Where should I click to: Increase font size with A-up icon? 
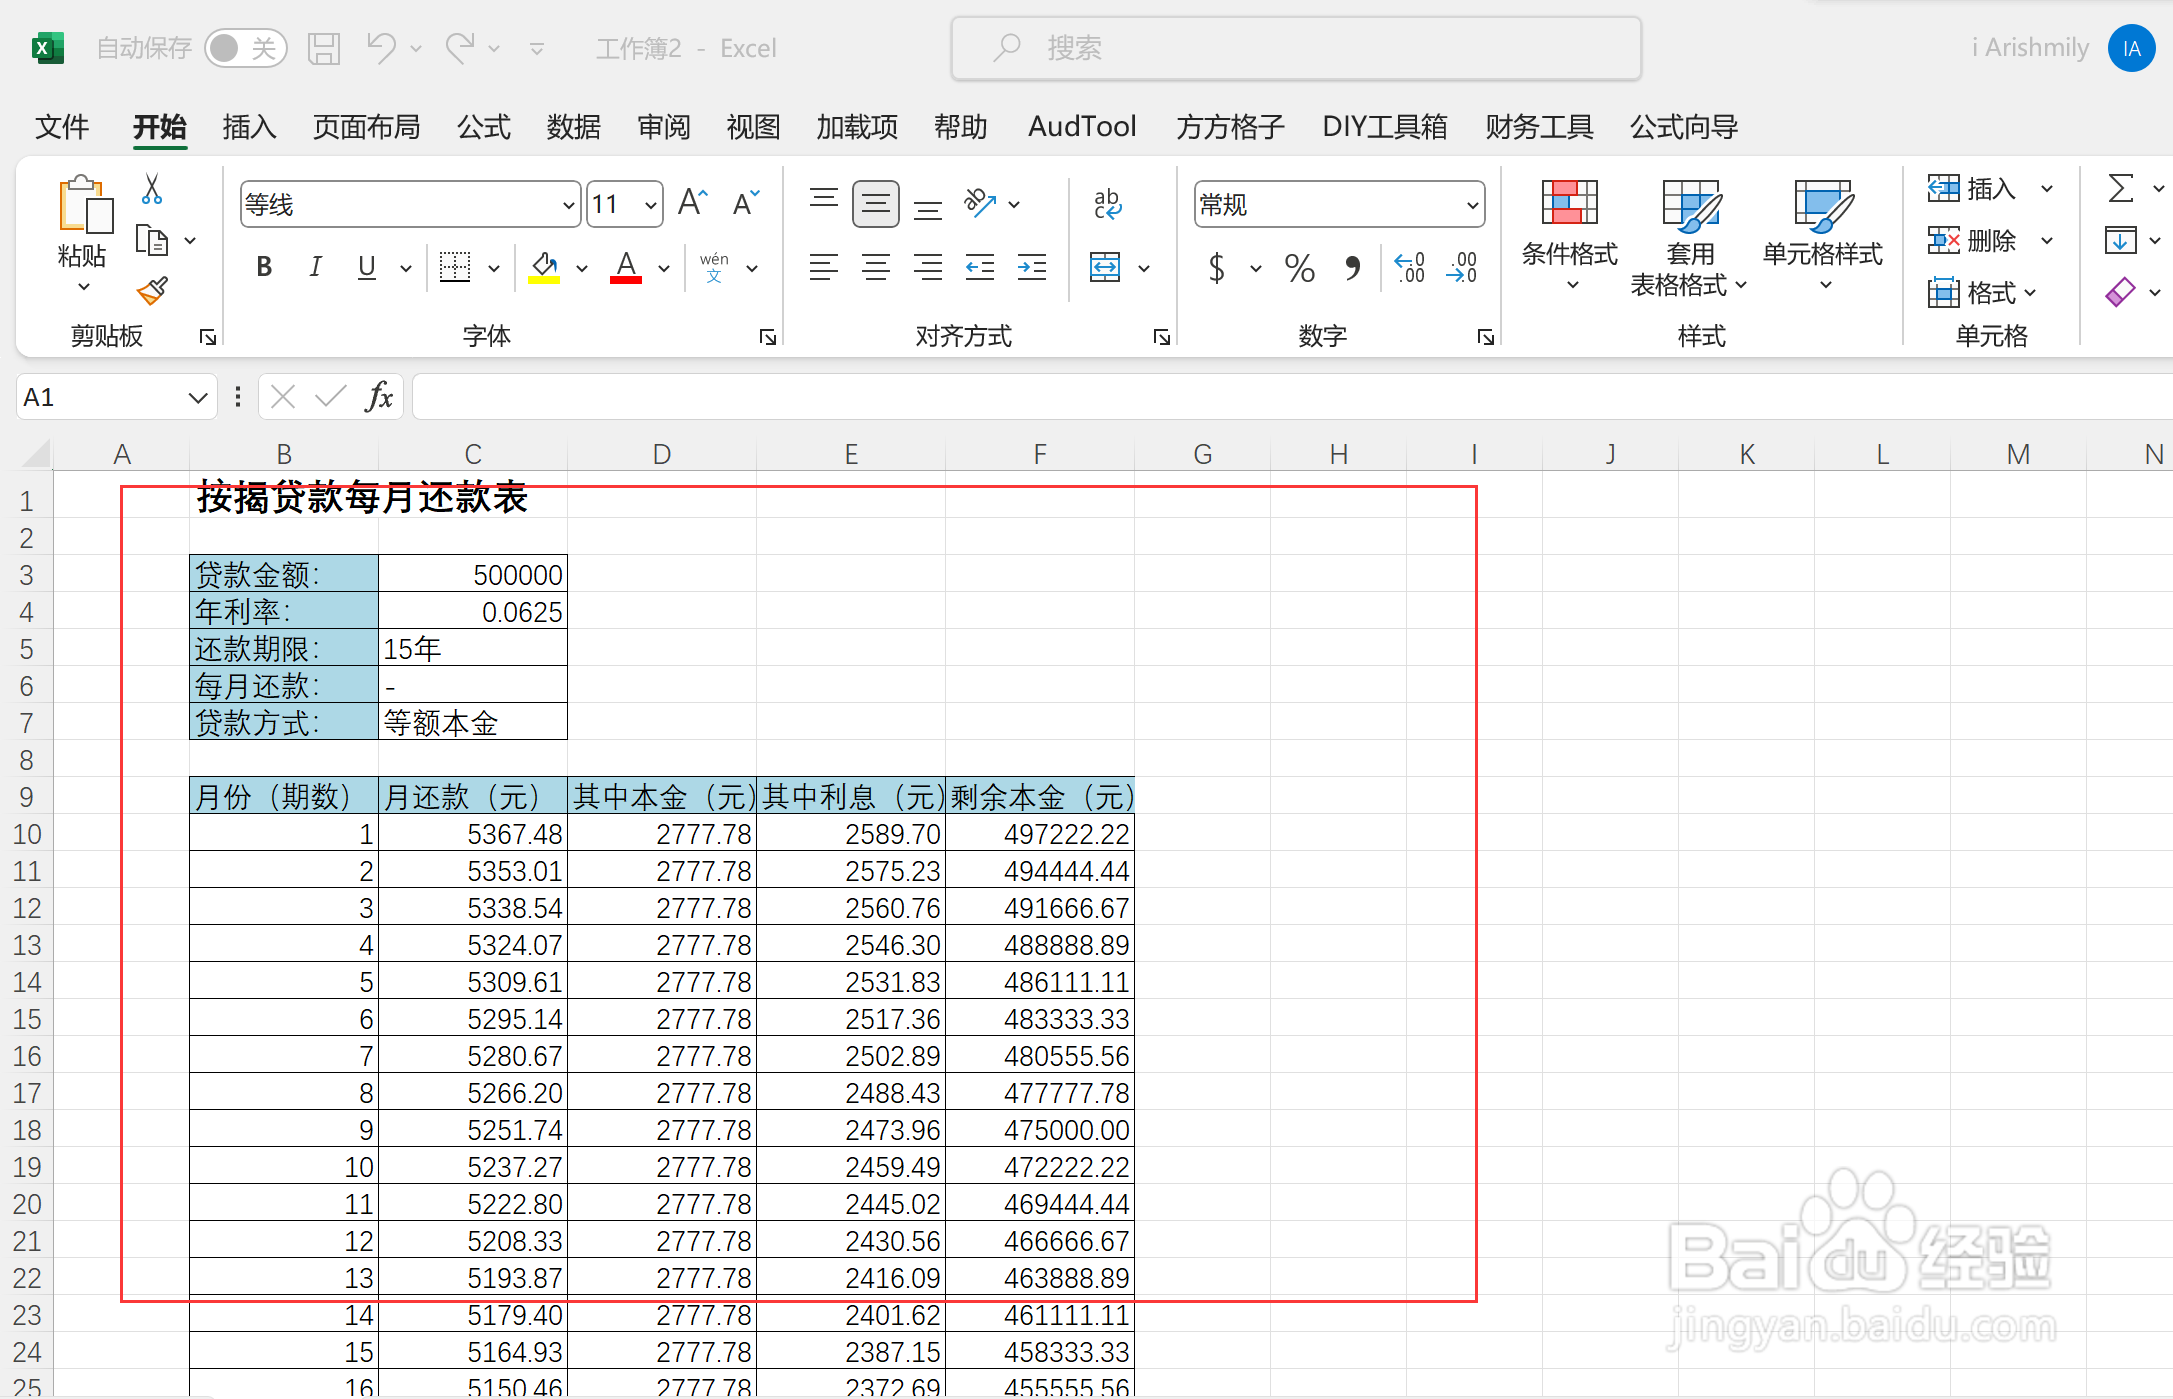[x=692, y=203]
